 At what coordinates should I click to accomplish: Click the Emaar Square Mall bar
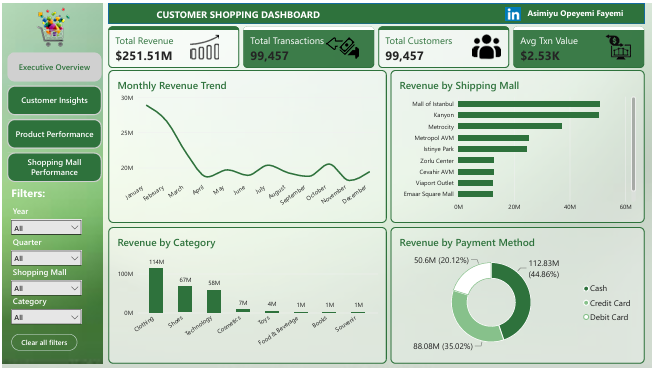click(x=476, y=194)
